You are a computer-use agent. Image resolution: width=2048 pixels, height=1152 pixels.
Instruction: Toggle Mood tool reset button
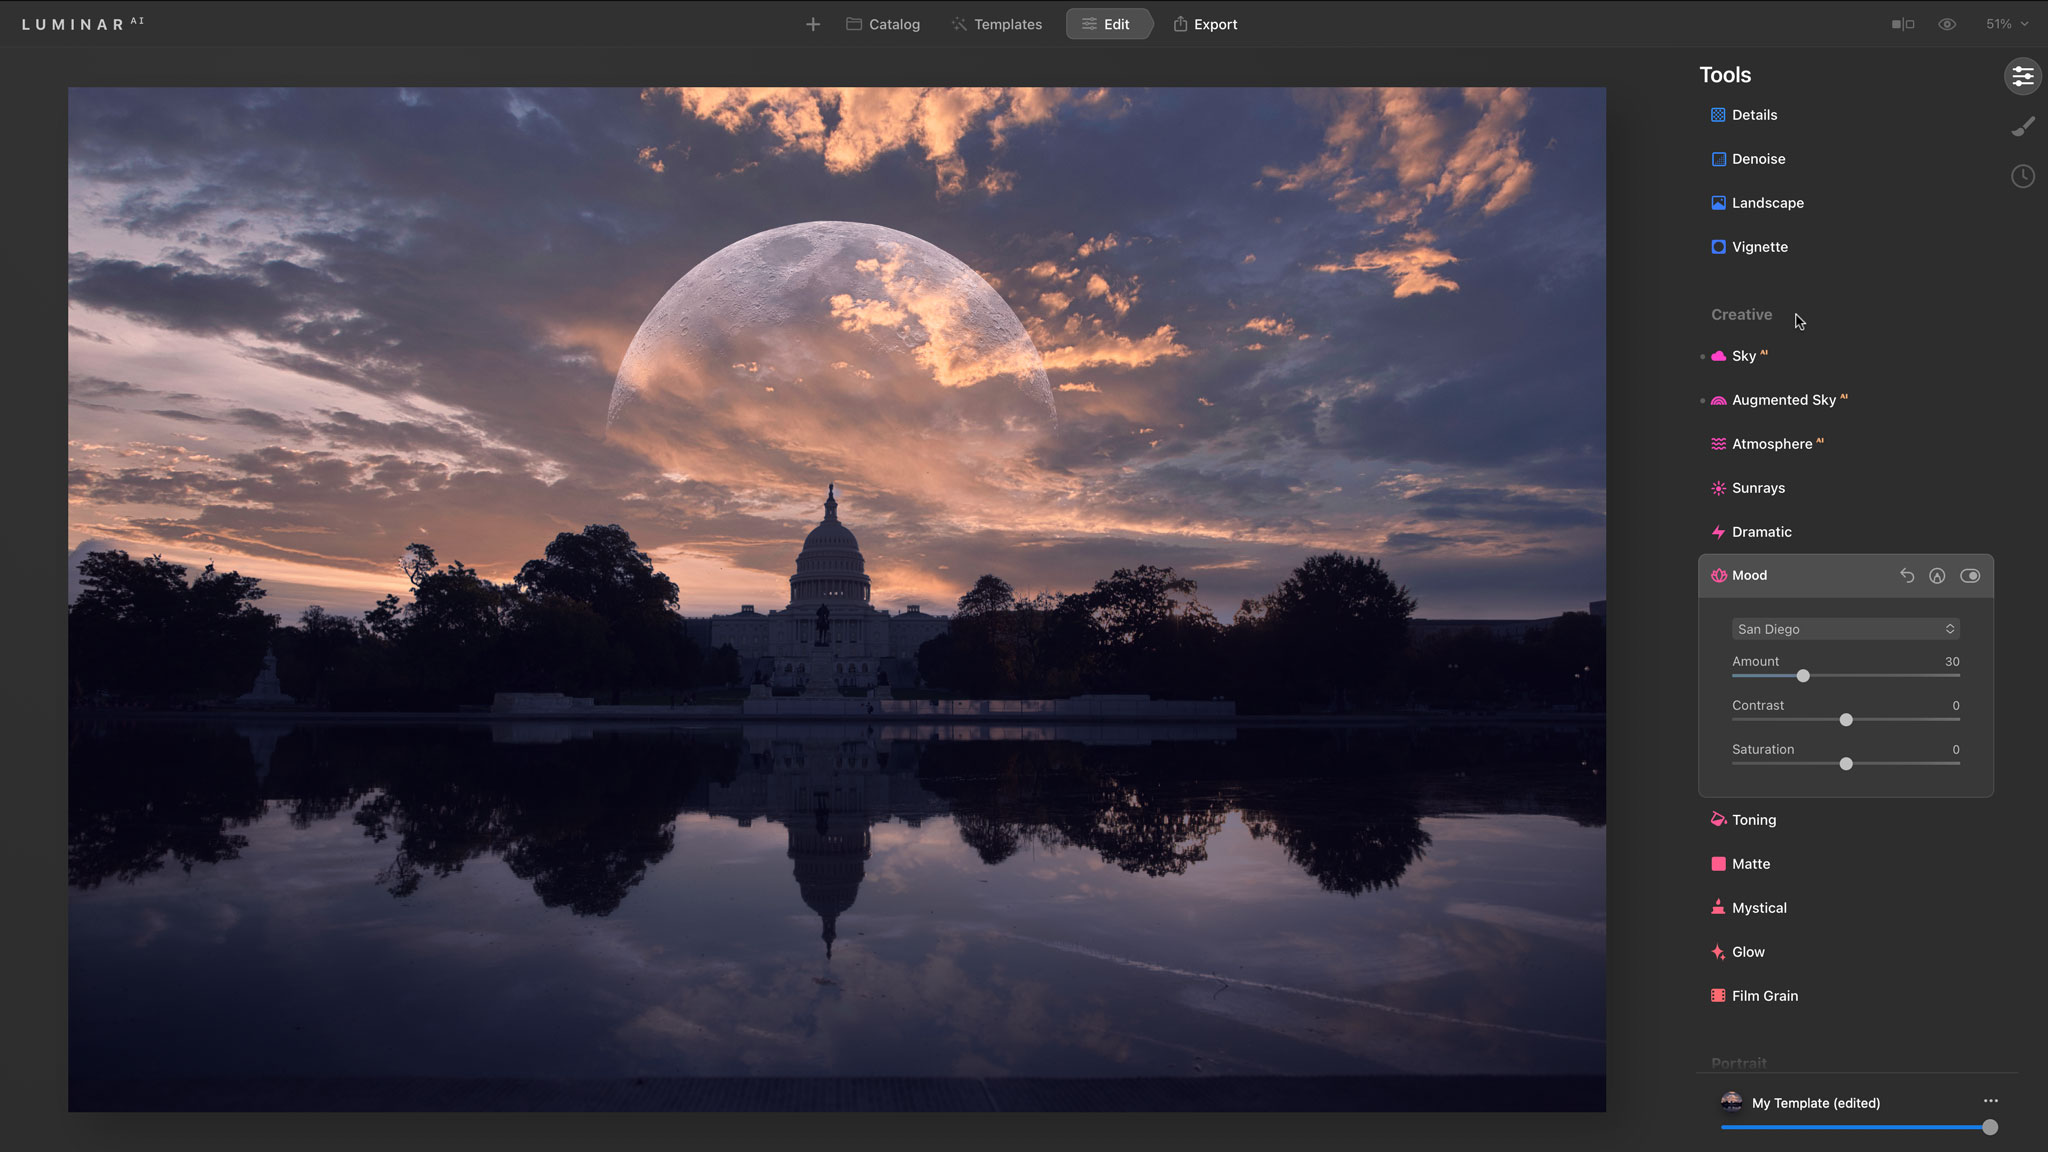(x=1907, y=575)
